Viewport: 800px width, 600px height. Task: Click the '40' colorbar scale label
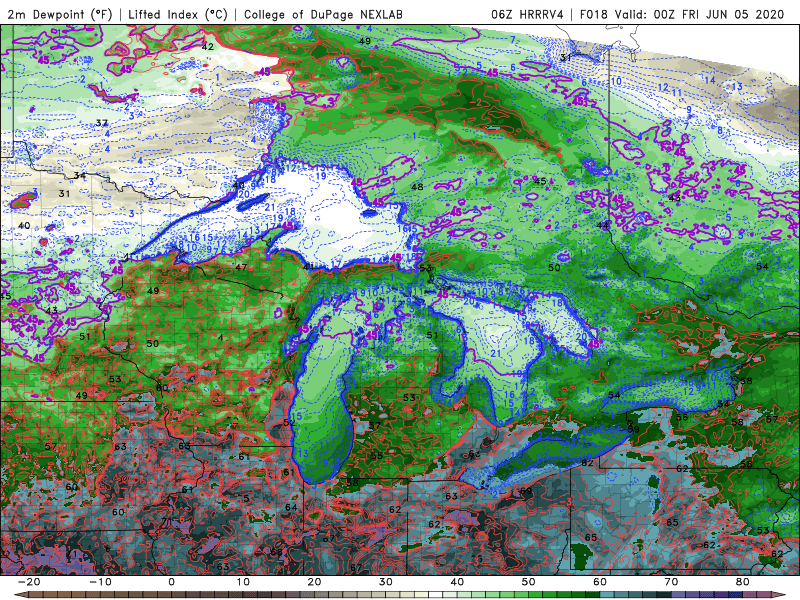coord(457,582)
